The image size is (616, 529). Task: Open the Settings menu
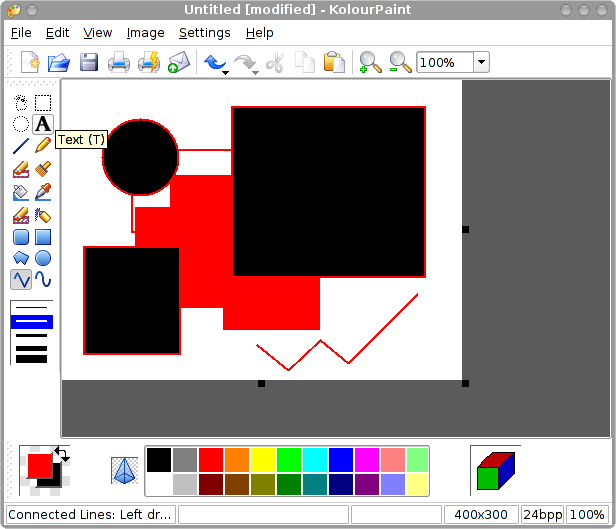204,33
